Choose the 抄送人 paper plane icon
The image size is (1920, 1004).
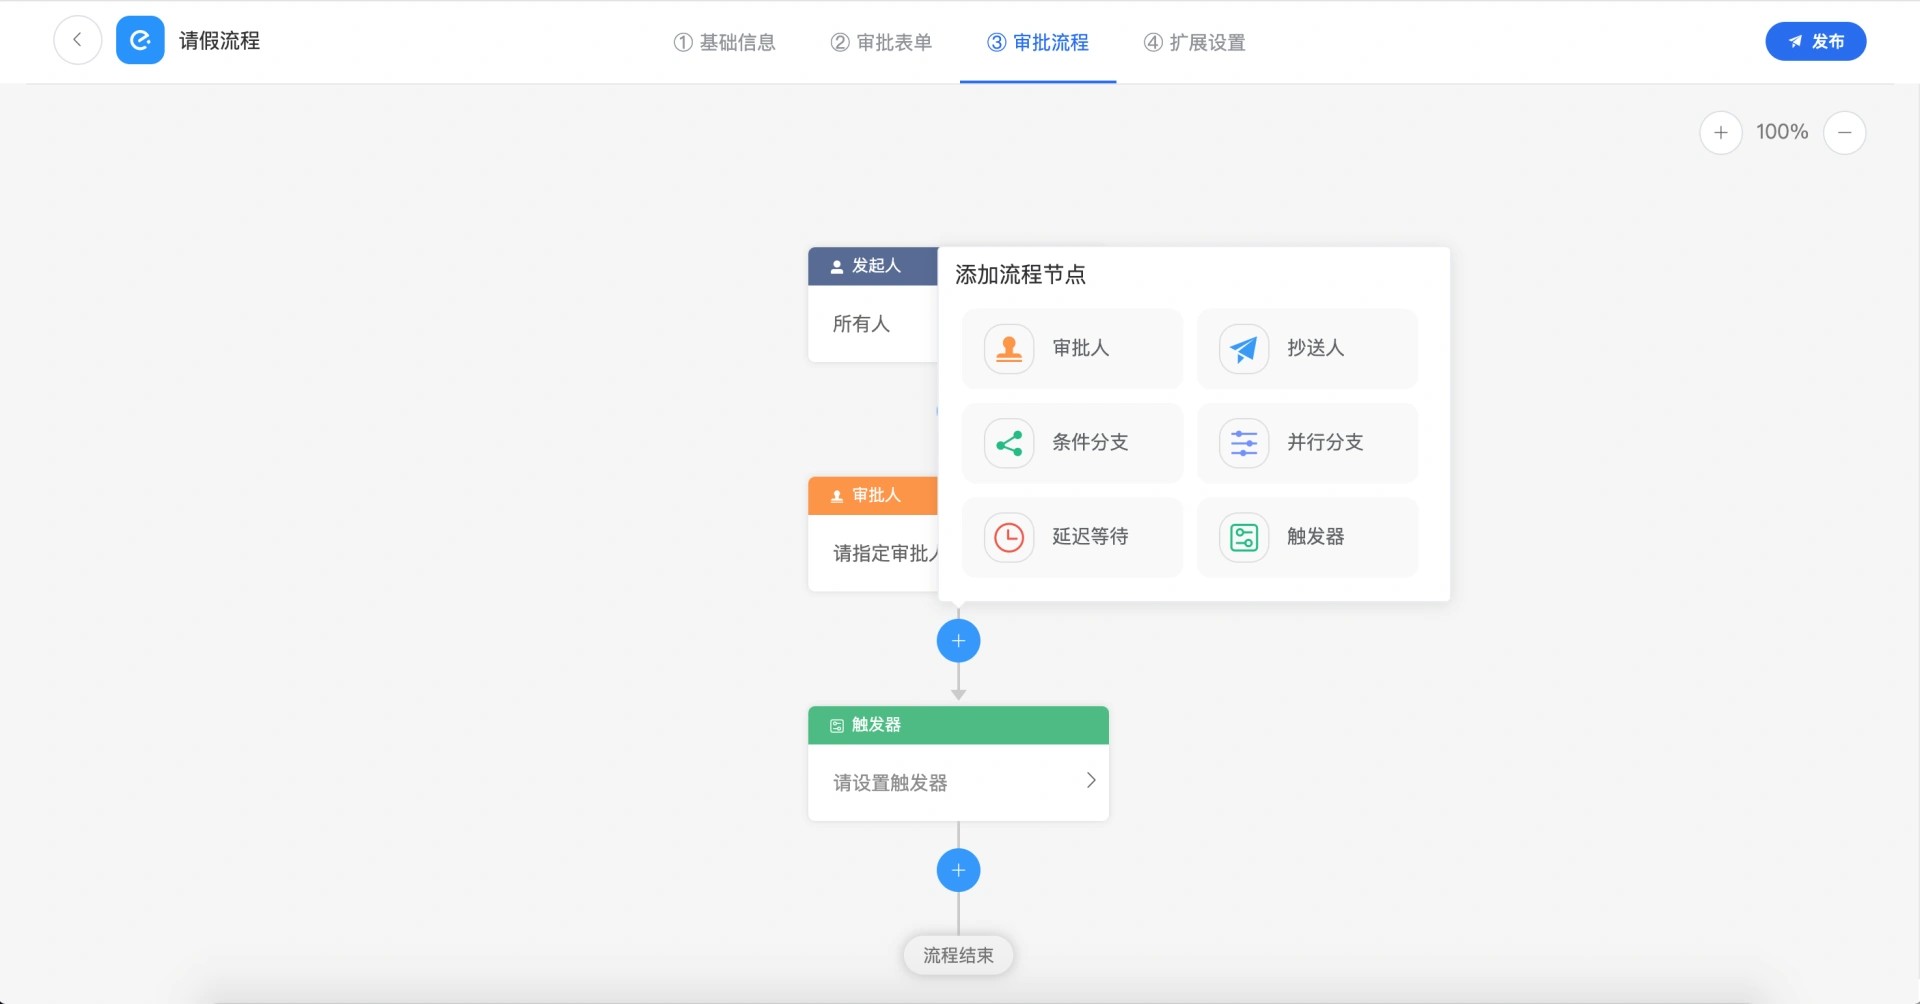click(x=1243, y=349)
